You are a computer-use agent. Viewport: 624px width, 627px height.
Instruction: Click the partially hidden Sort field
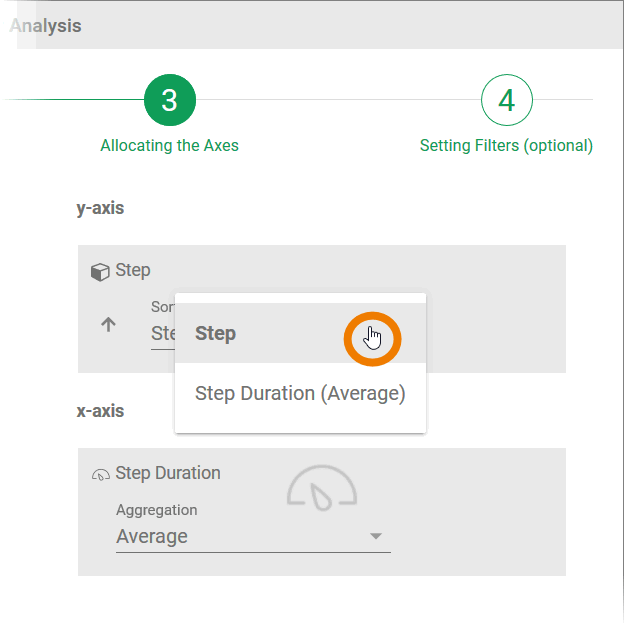(162, 333)
